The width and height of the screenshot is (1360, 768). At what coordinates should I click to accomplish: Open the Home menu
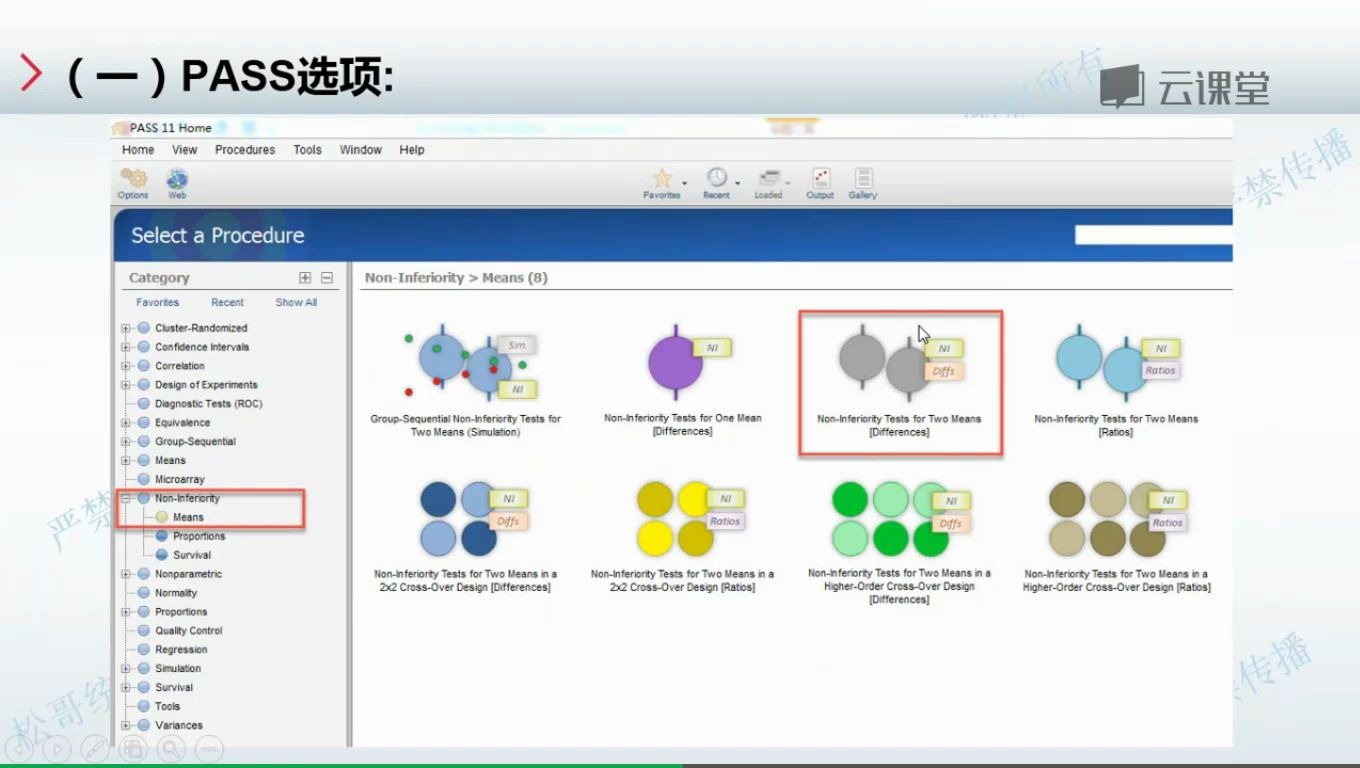point(138,150)
